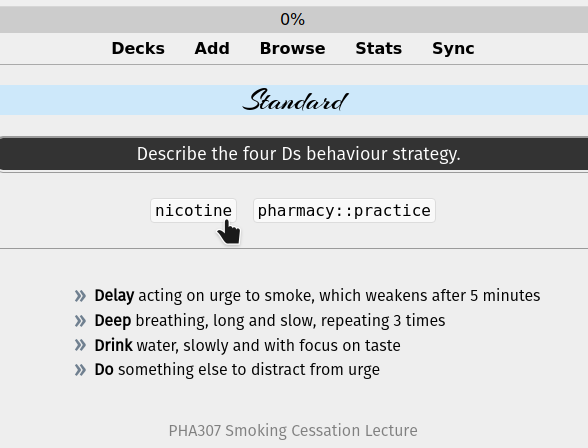This screenshot has height=448, width=588.
Task: View the Stats page
Action: 378,48
